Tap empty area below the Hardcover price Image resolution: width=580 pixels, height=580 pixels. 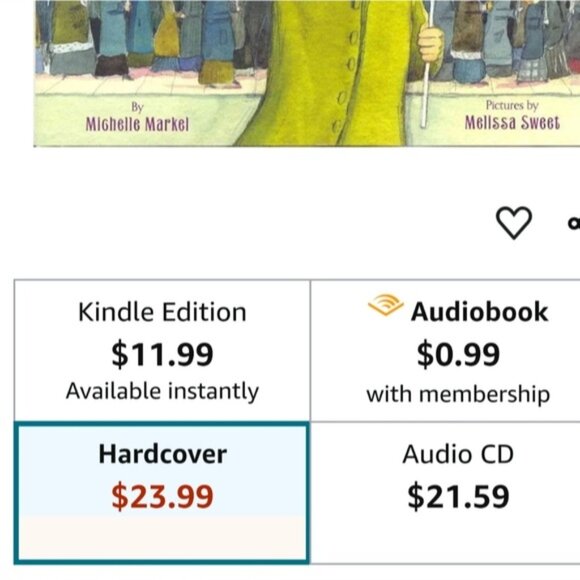[x=162, y=538]
